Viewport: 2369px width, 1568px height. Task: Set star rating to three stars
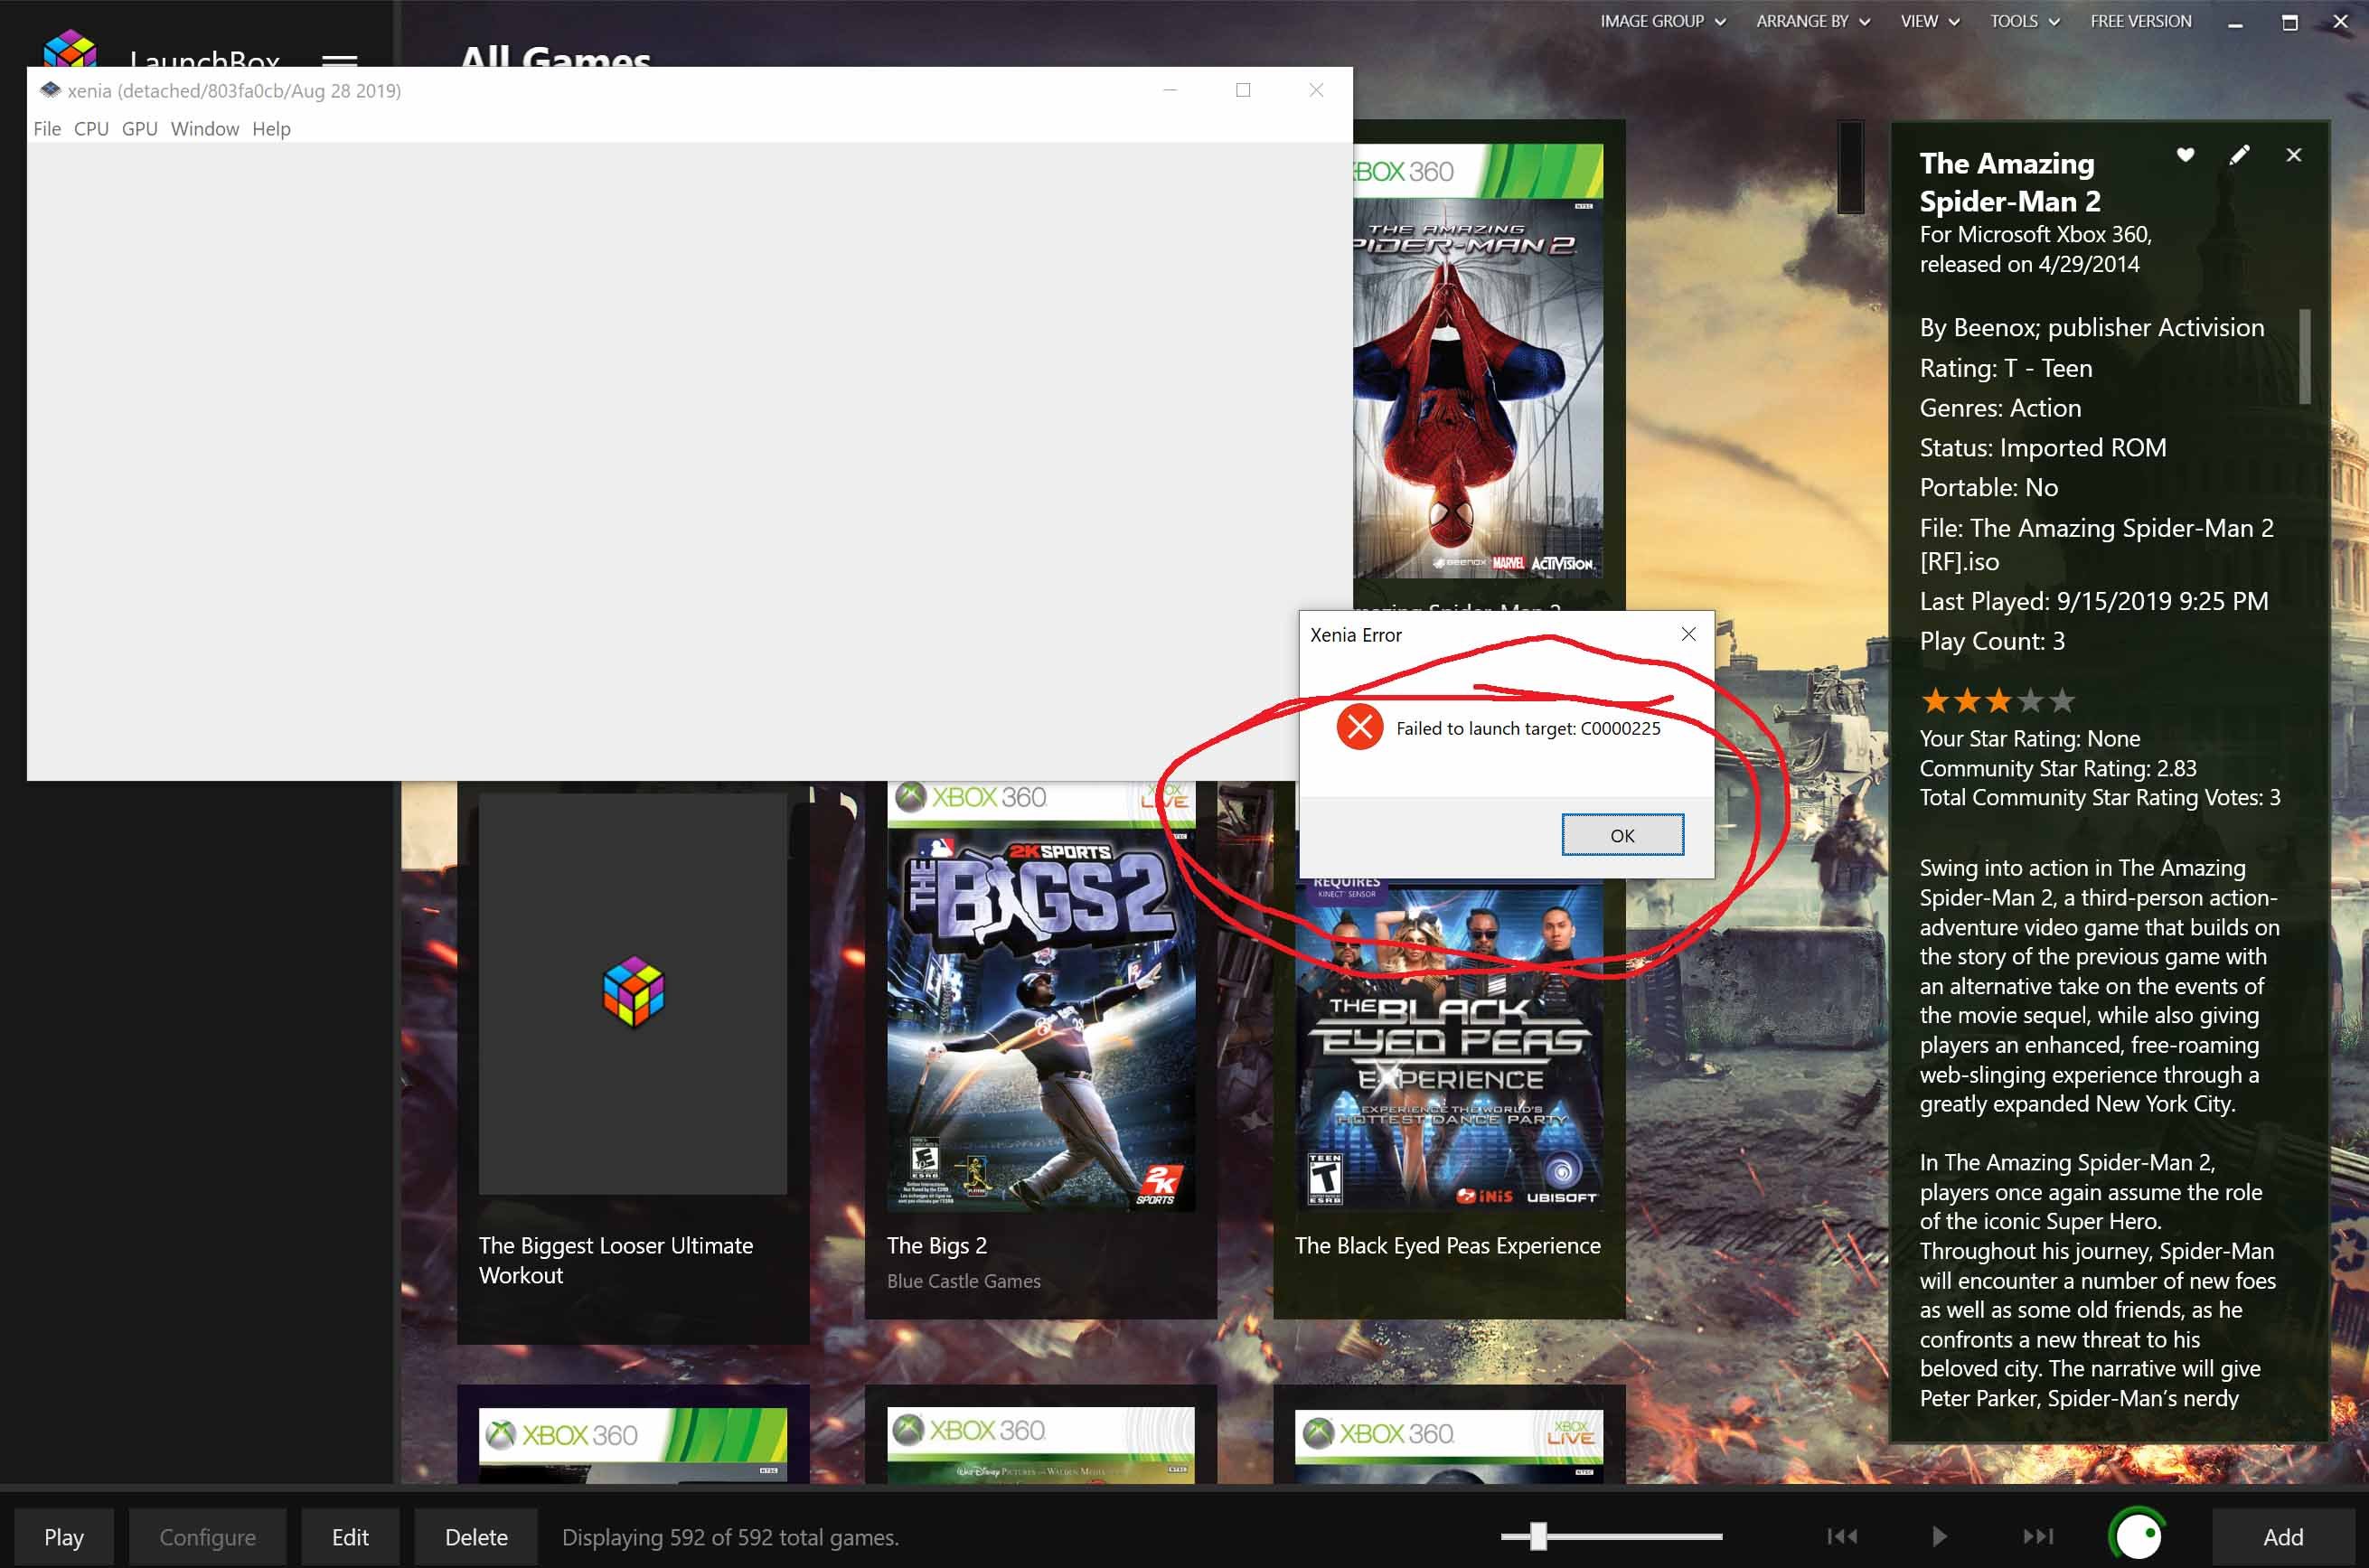[x=1998, y=700]
